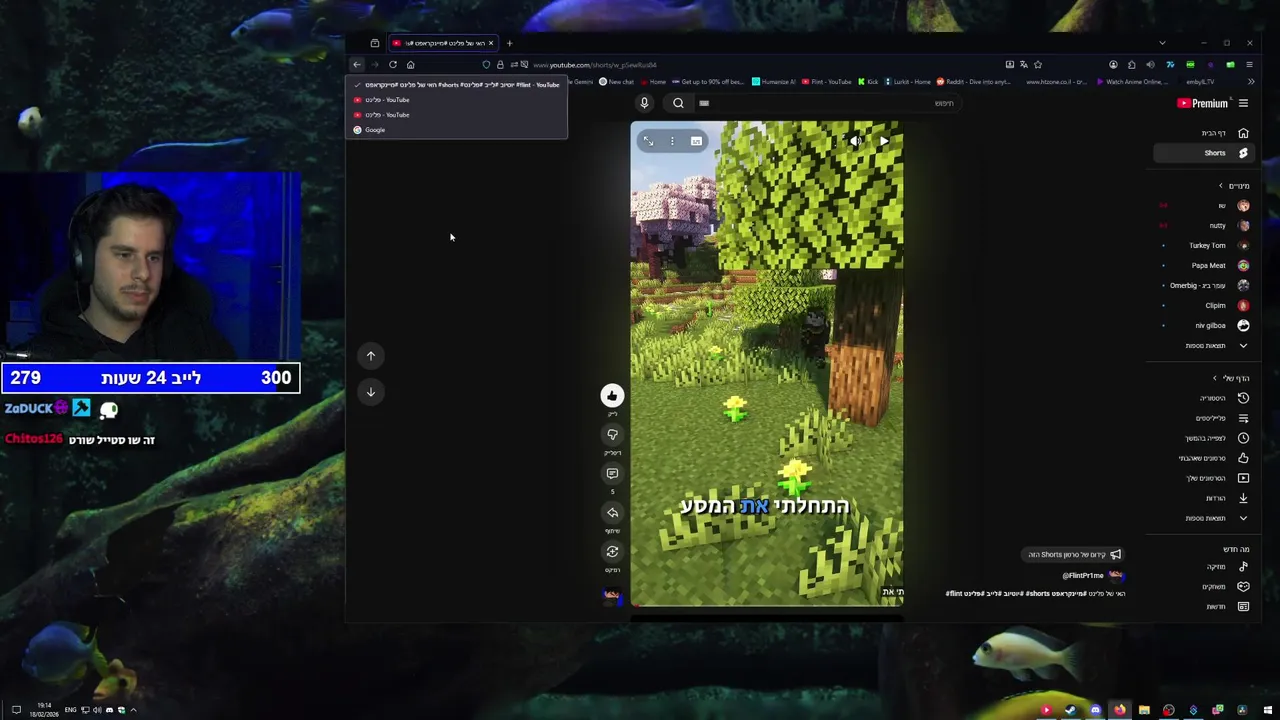The height and width of the screenshot is (720, 1280).
Task: Open a new browser tab
Action: pyautogui.click(x=509, y=43)
